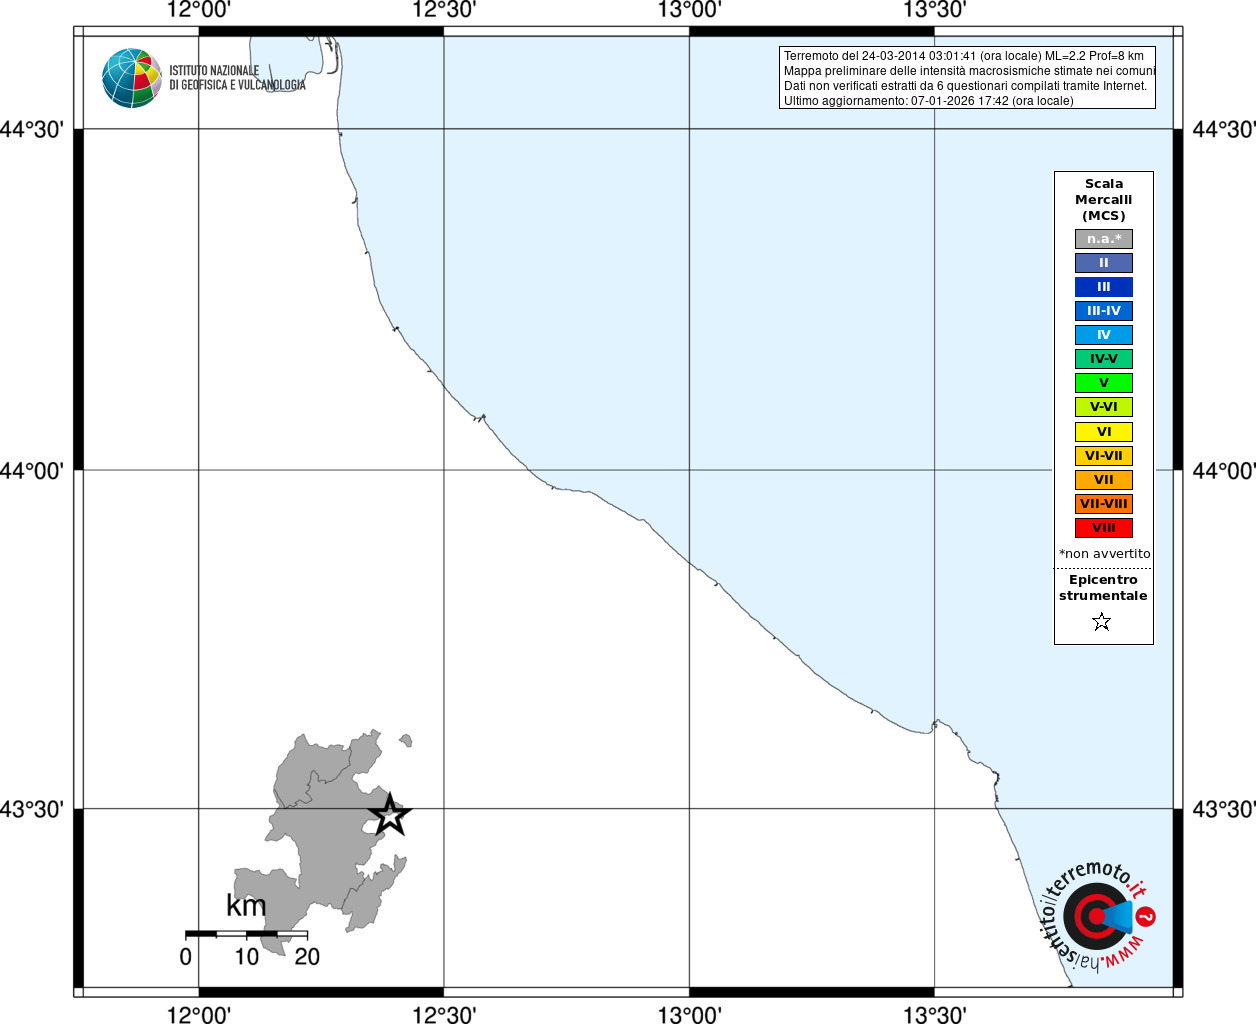Click the small gray islet above the municipality
The height and width of the screenshot is (1024, 1256).
(406, 741)
